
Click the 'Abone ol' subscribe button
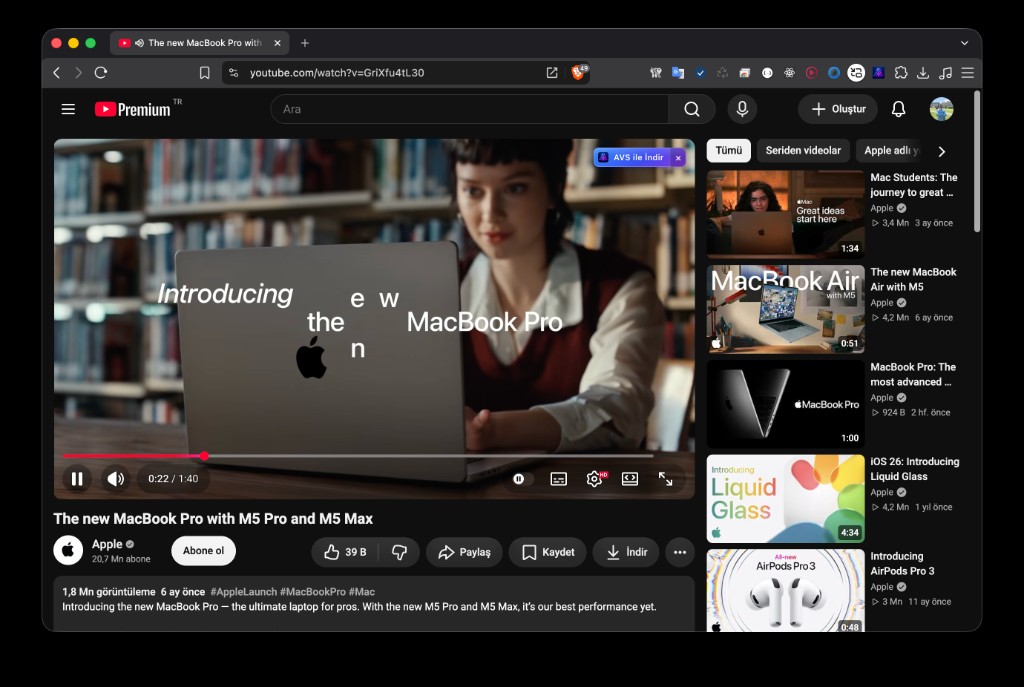[x=203, y=551]
